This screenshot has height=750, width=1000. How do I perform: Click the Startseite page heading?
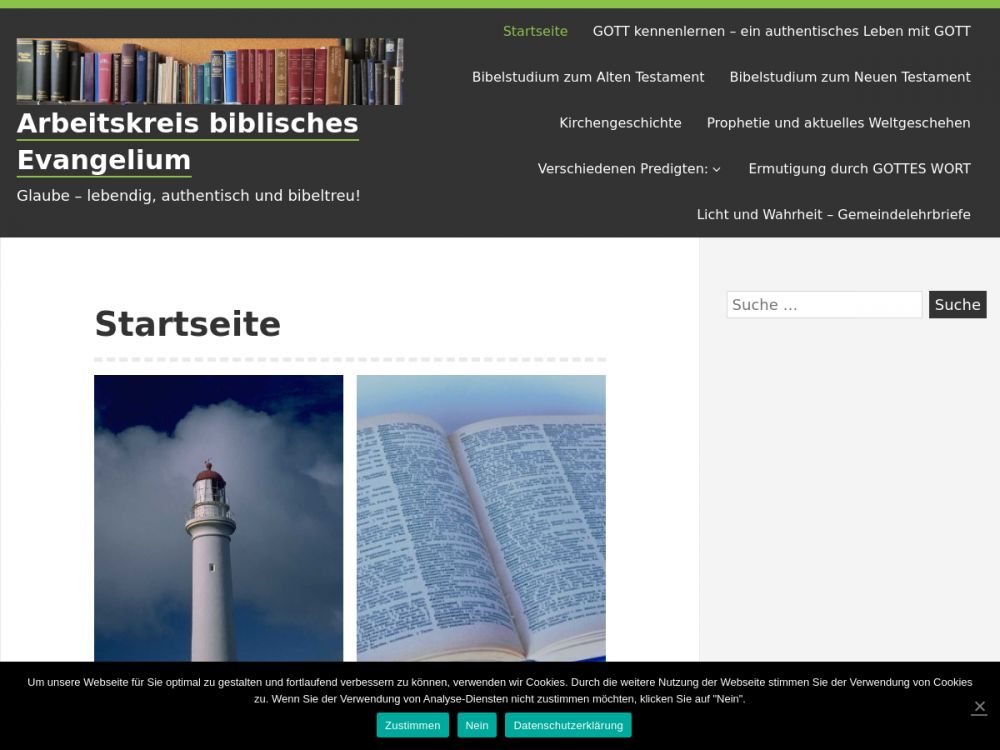point(187,324)
